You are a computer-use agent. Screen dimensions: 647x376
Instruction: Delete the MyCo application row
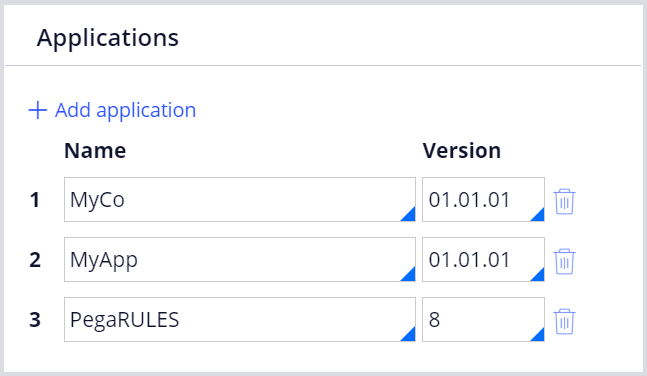(x=564, y=201)
